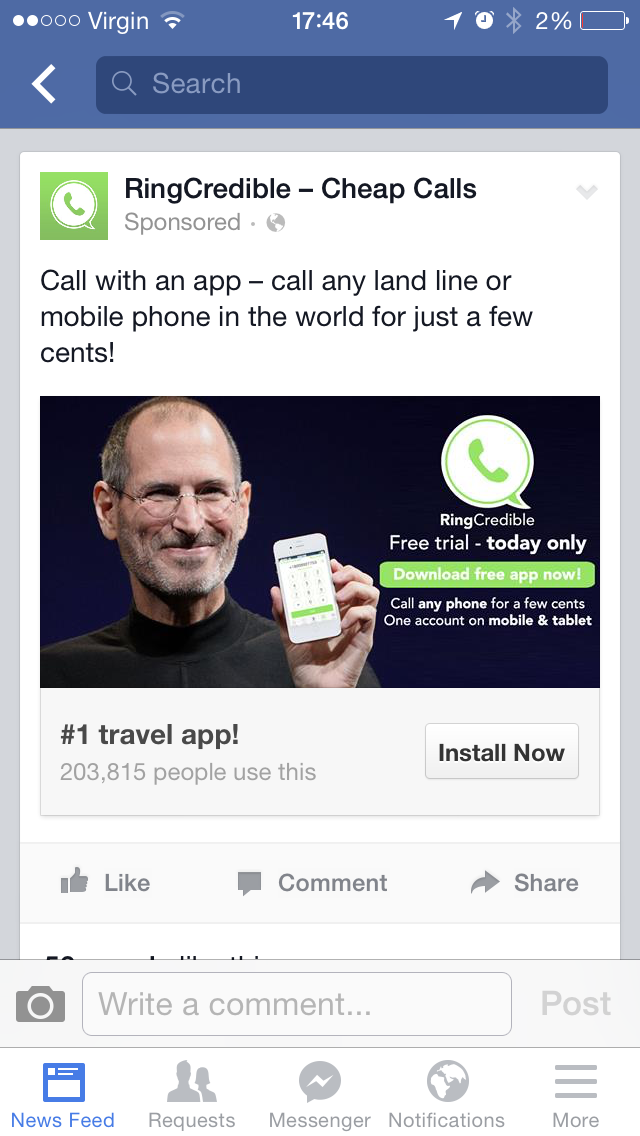Open RingCredible – Cheap Calls page link
640x1136 pixels.
coord(300,189)
